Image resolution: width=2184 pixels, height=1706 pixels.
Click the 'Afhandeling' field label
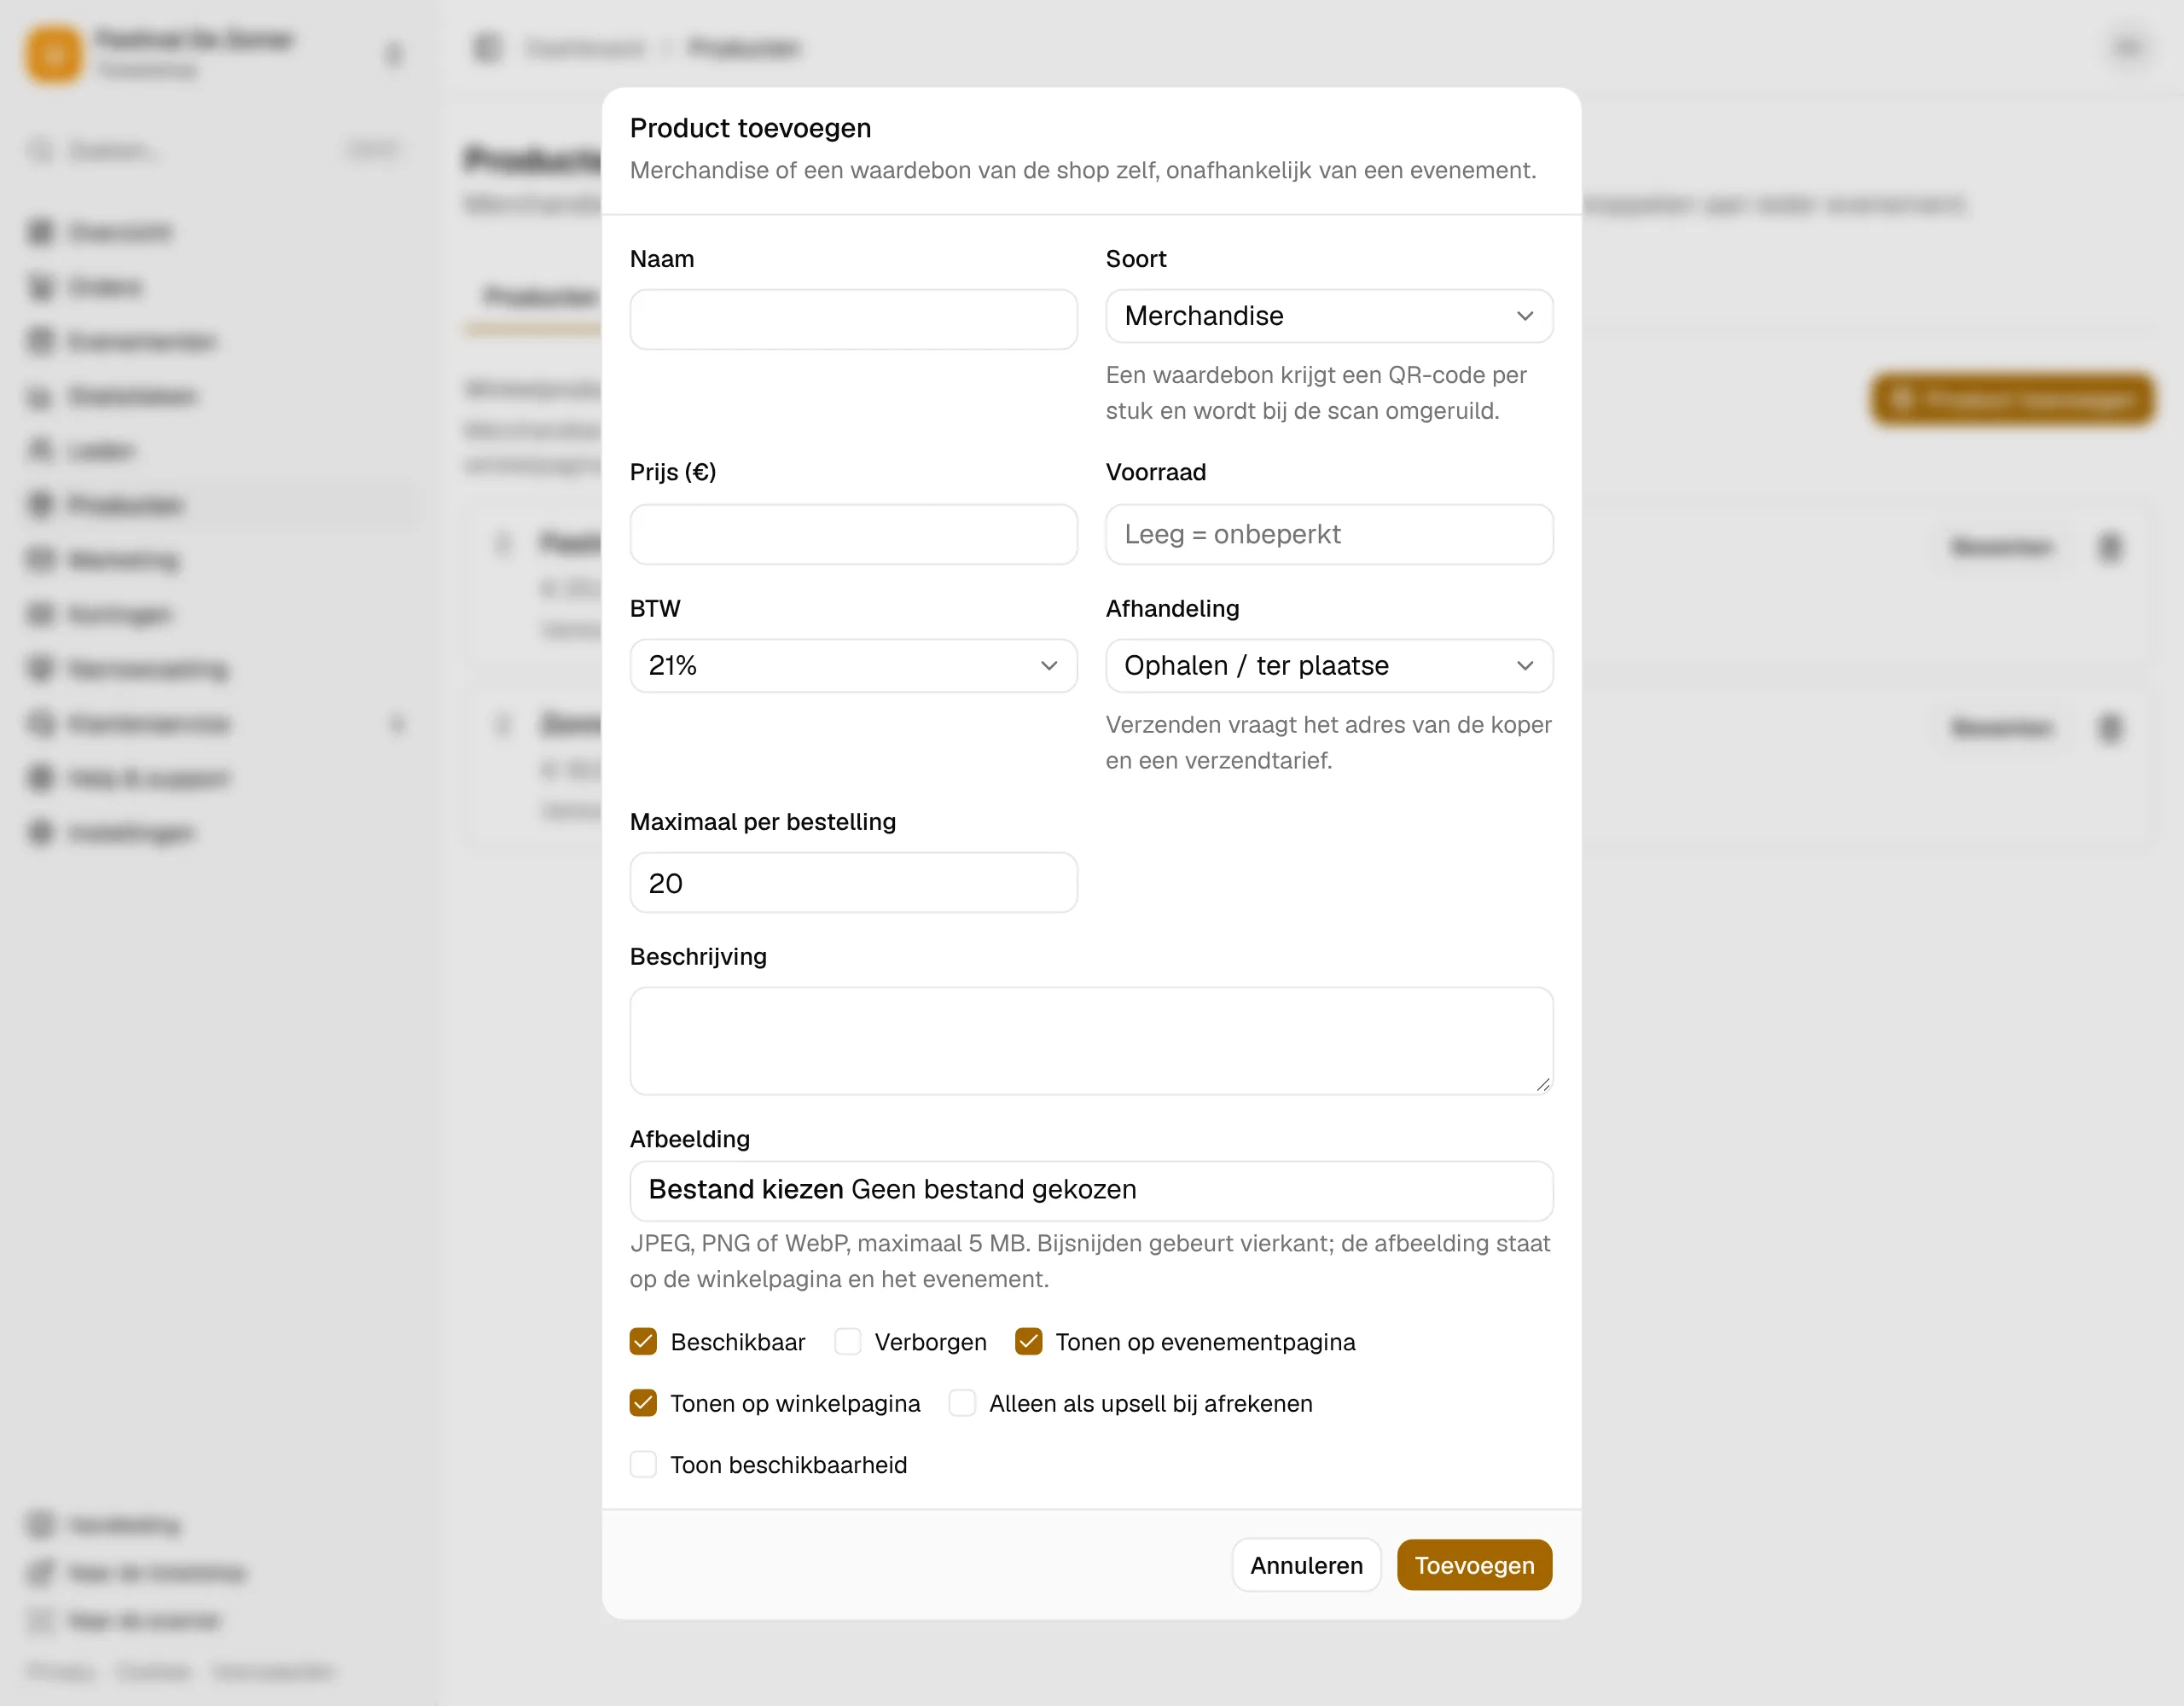pos(1172,609)
